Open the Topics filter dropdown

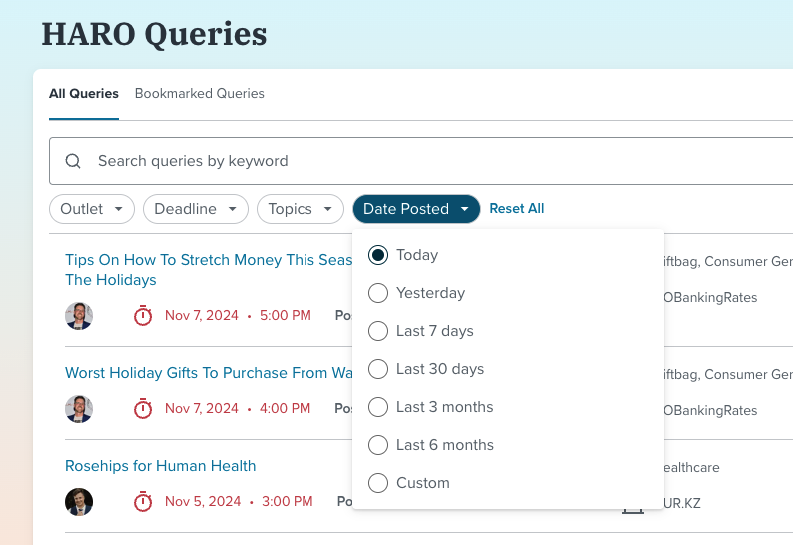point(300,209)
